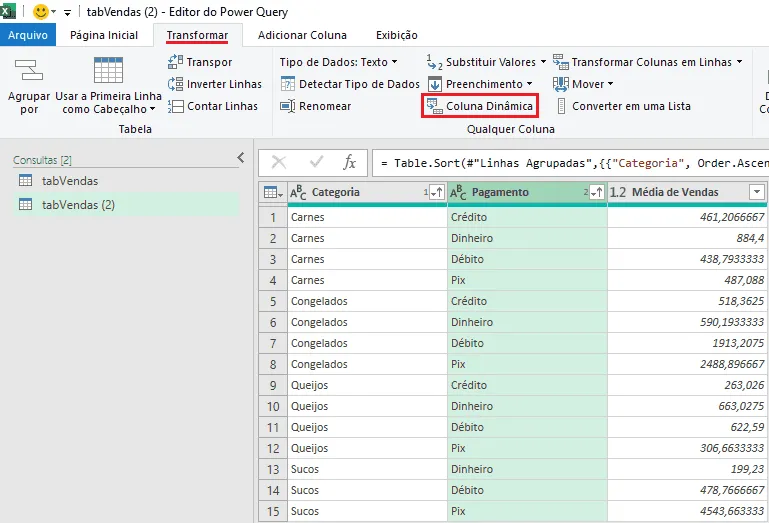This screenshot has width=769, height=523.
Task: Click Converter em uma Lista label
Action: 631,106
